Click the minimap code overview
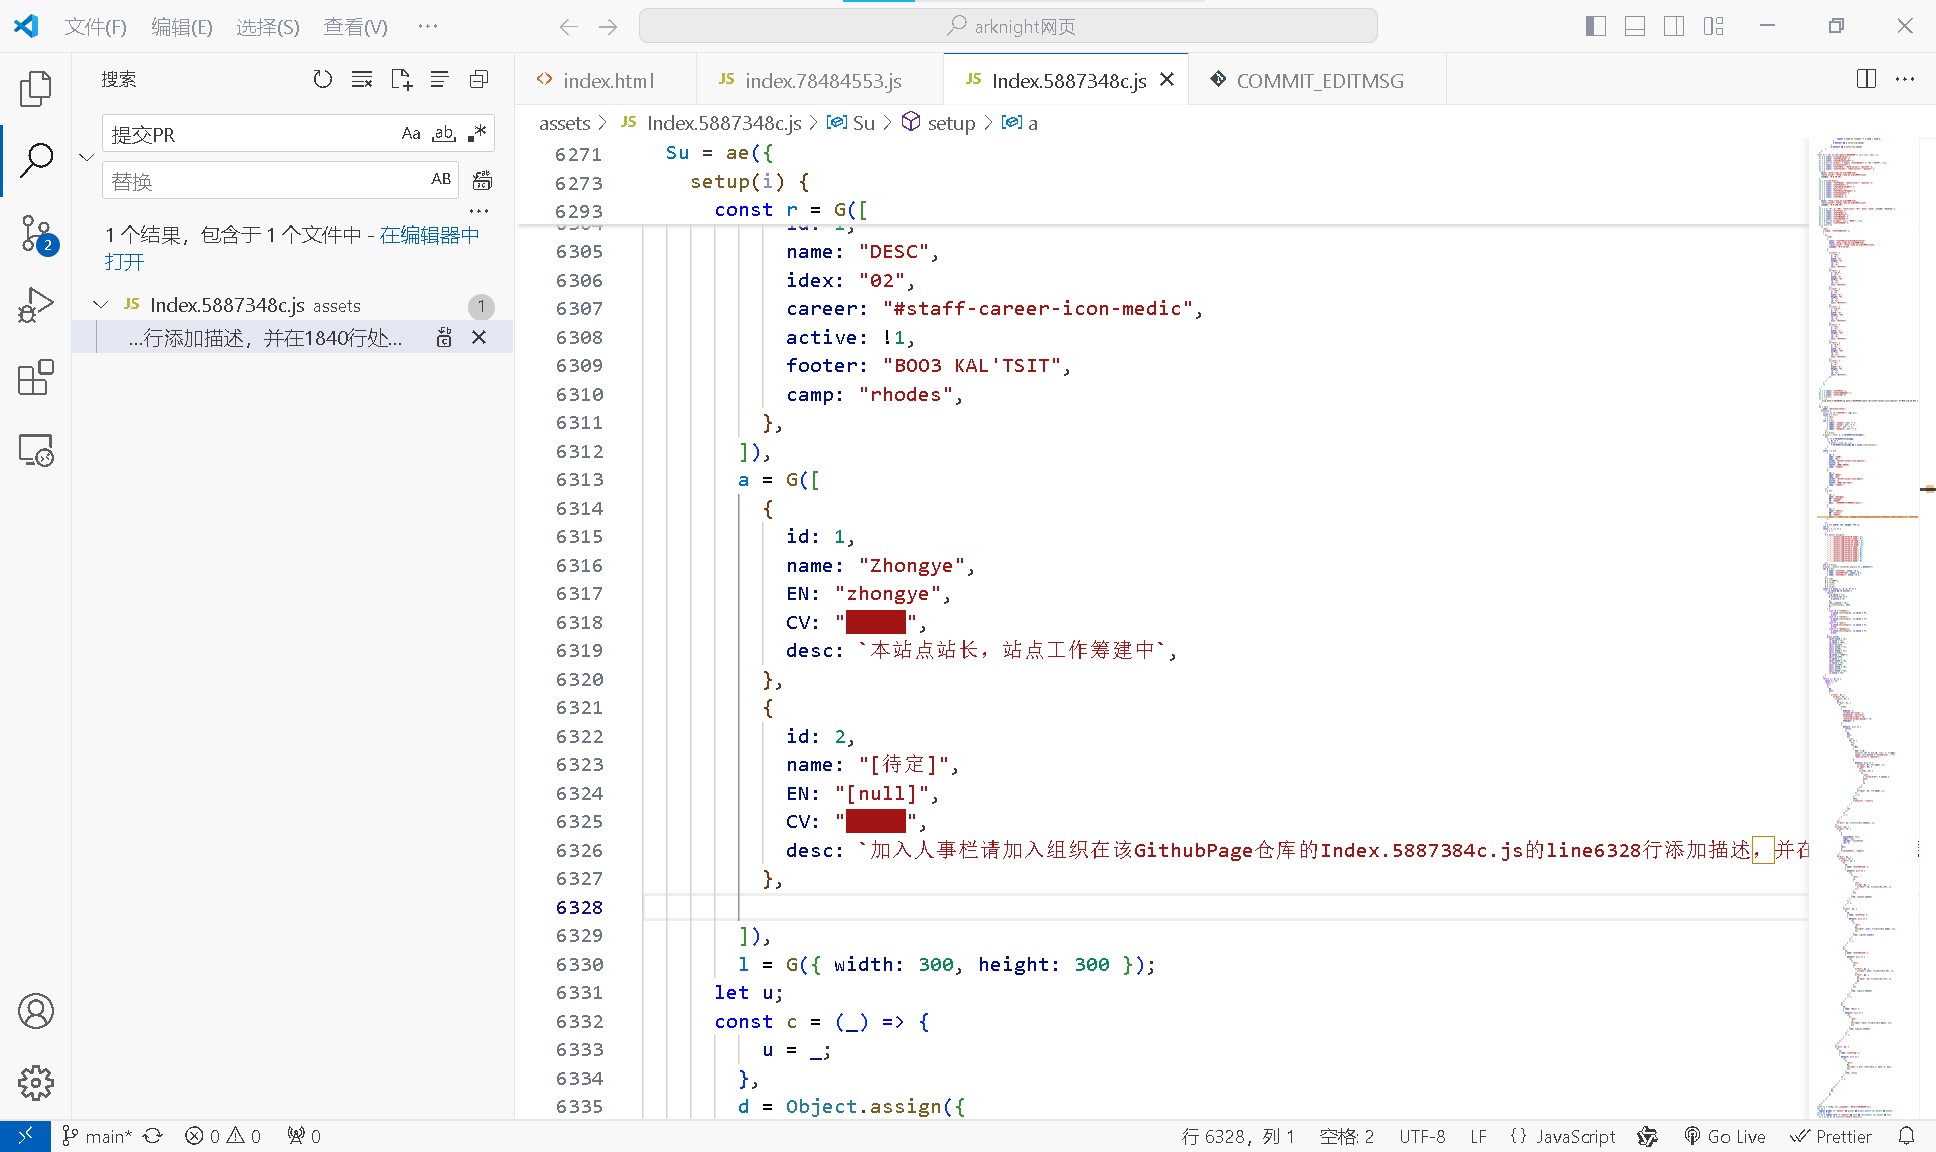The image size is (1936, 1152). pos(1865,628)
